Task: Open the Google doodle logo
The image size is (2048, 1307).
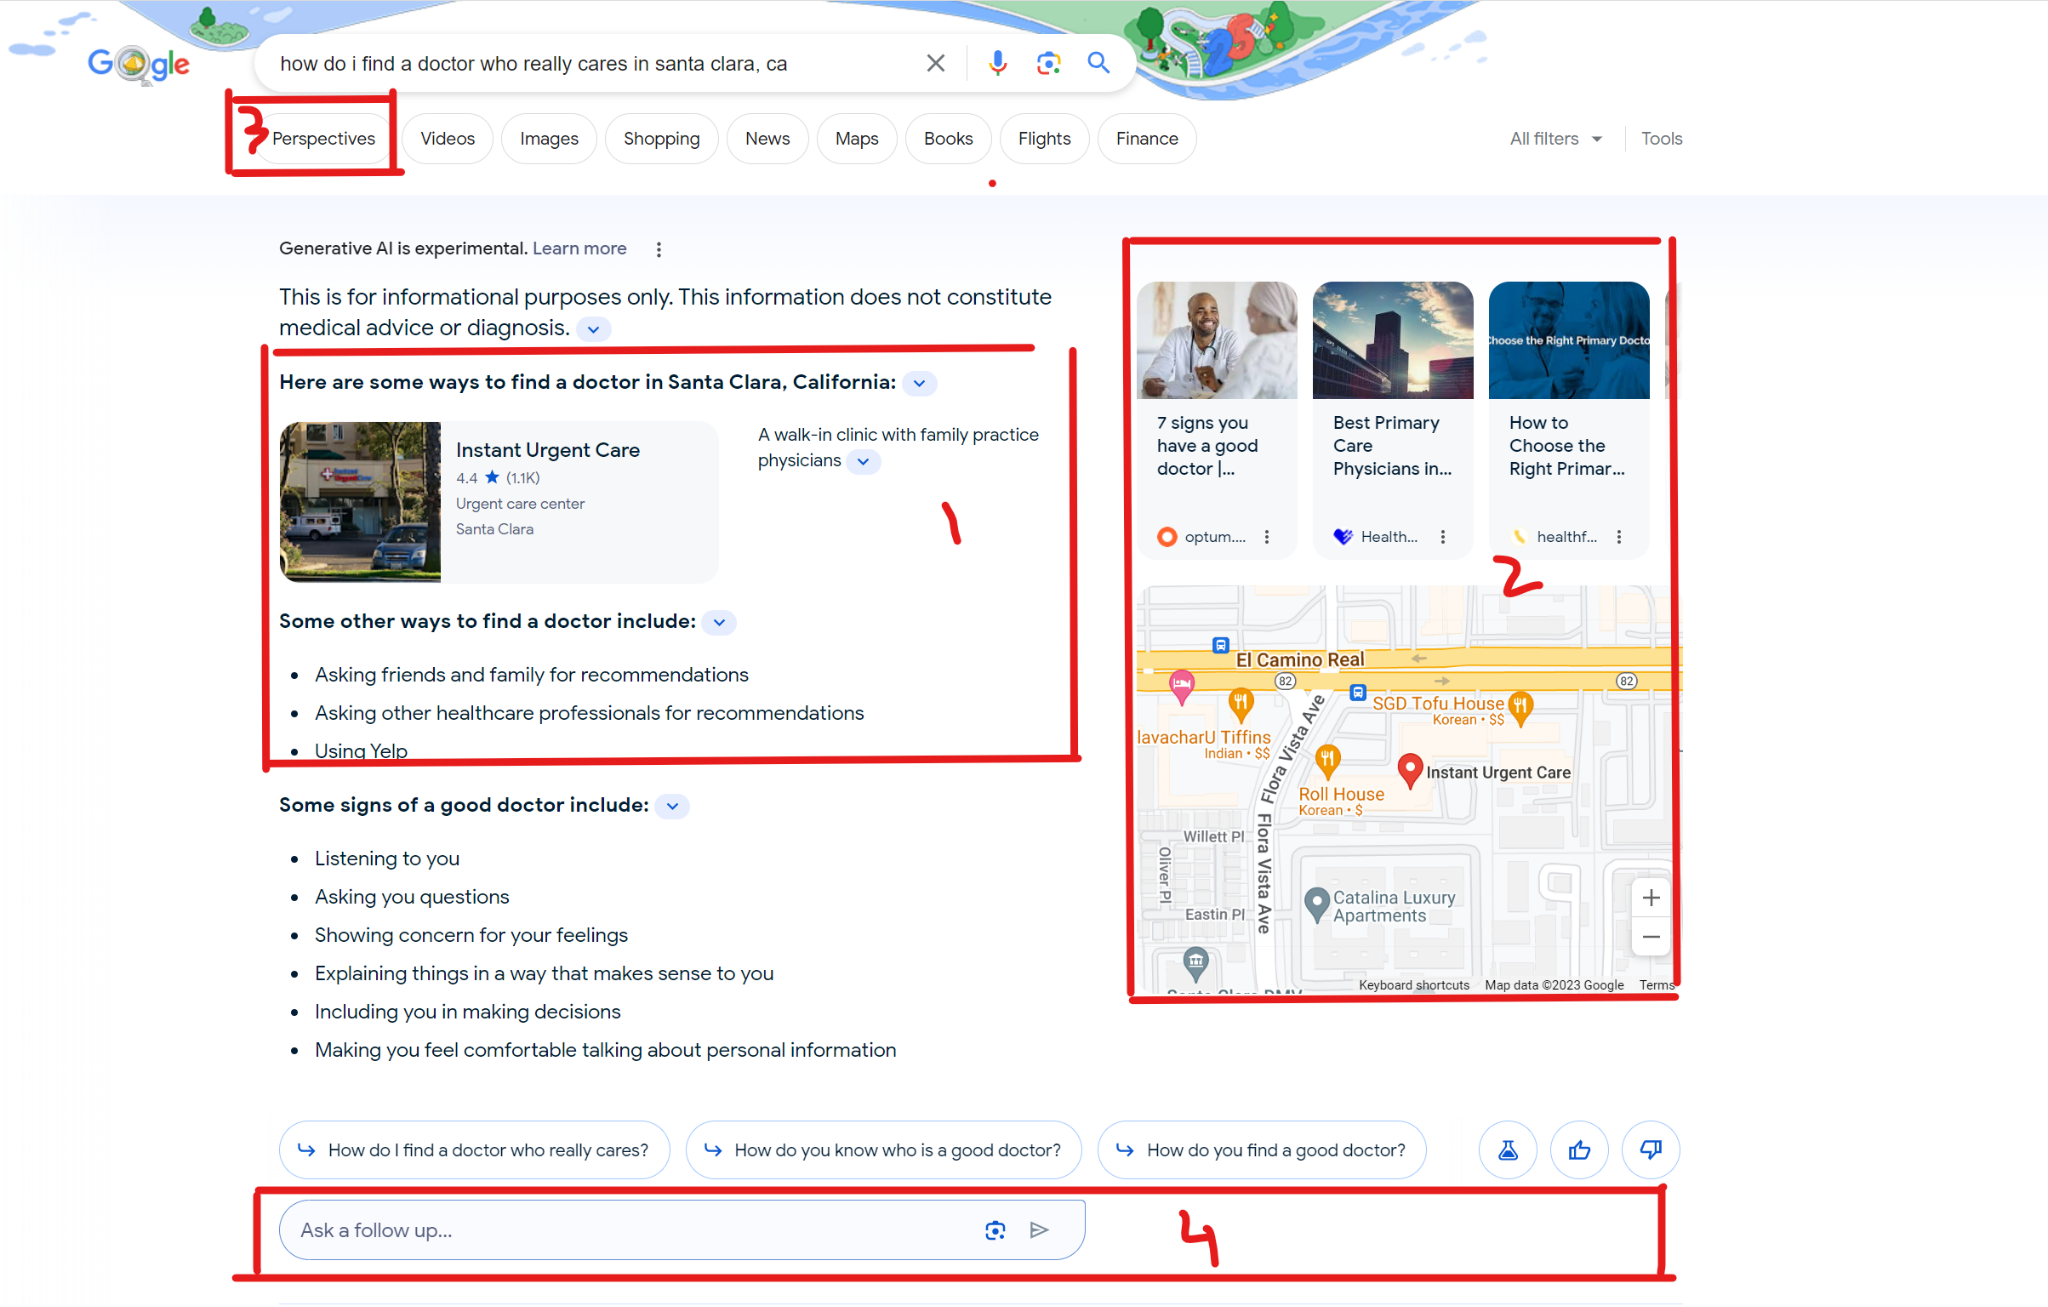Action: [x=138, y=64]
